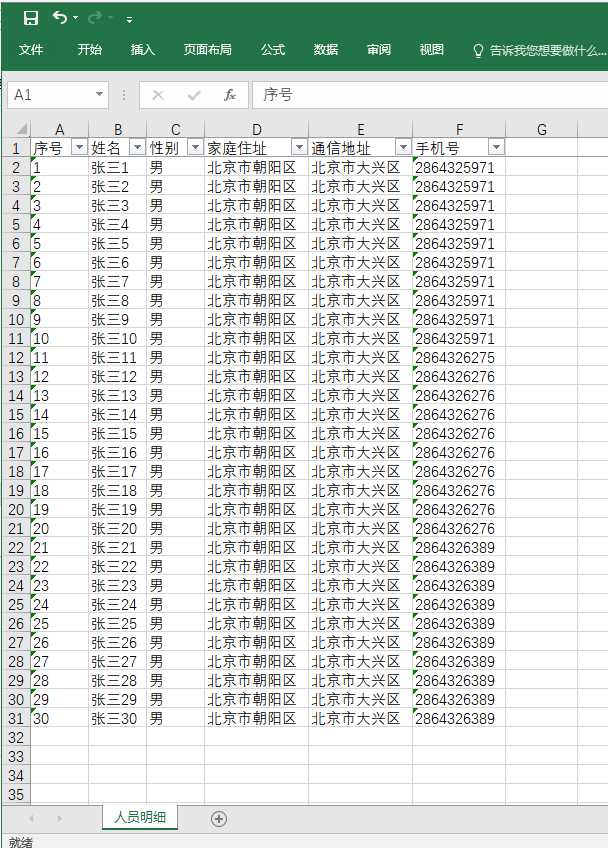Click the Name Box showing A1

pos(50,95)
